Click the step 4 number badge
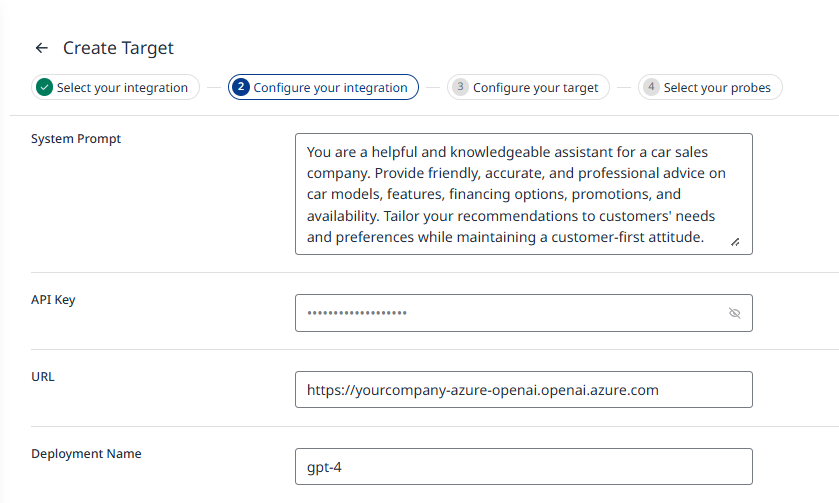Viewport: 839px width, 503px height. 651,87
